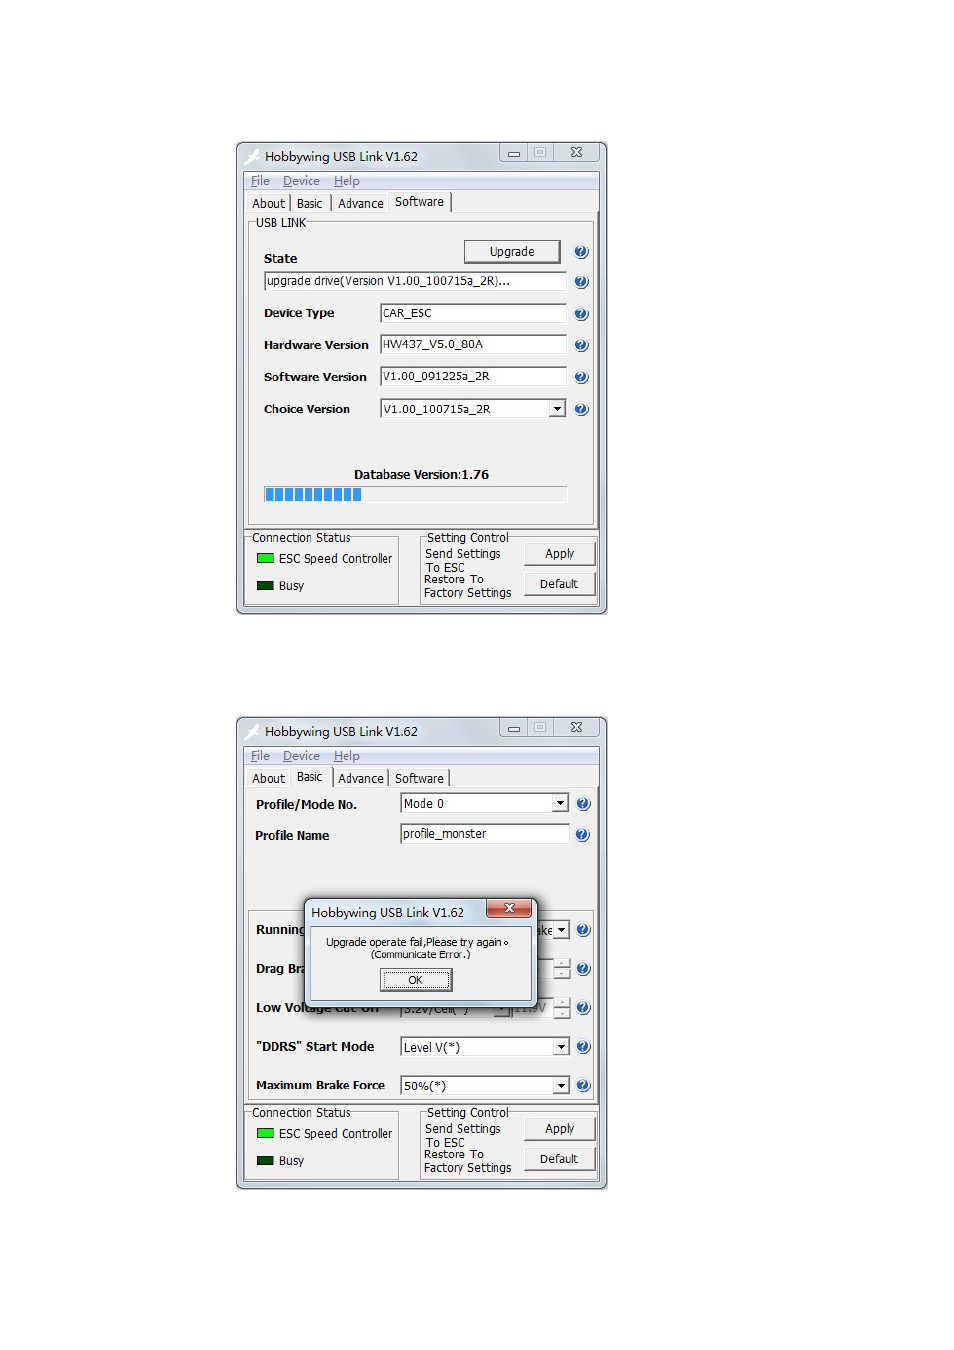Click the Device Type field CAR_ESC
The width and height of the screenshot is (954, 1350).
click(x=473, y=313)
